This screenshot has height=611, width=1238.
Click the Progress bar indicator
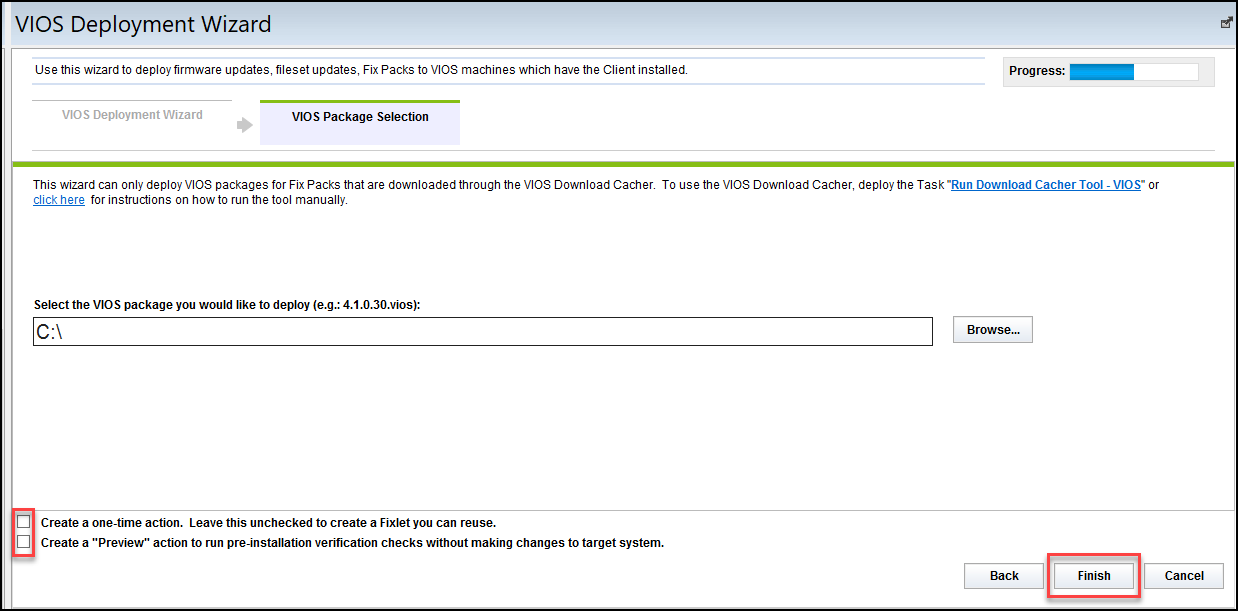coord(1134,72)
